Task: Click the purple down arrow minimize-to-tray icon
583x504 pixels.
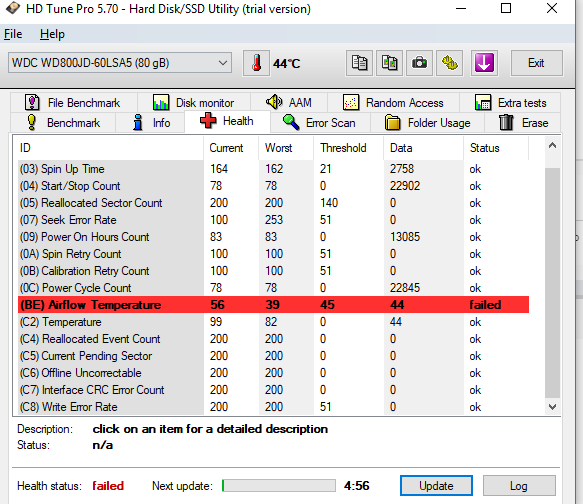Action: [484, 63]
